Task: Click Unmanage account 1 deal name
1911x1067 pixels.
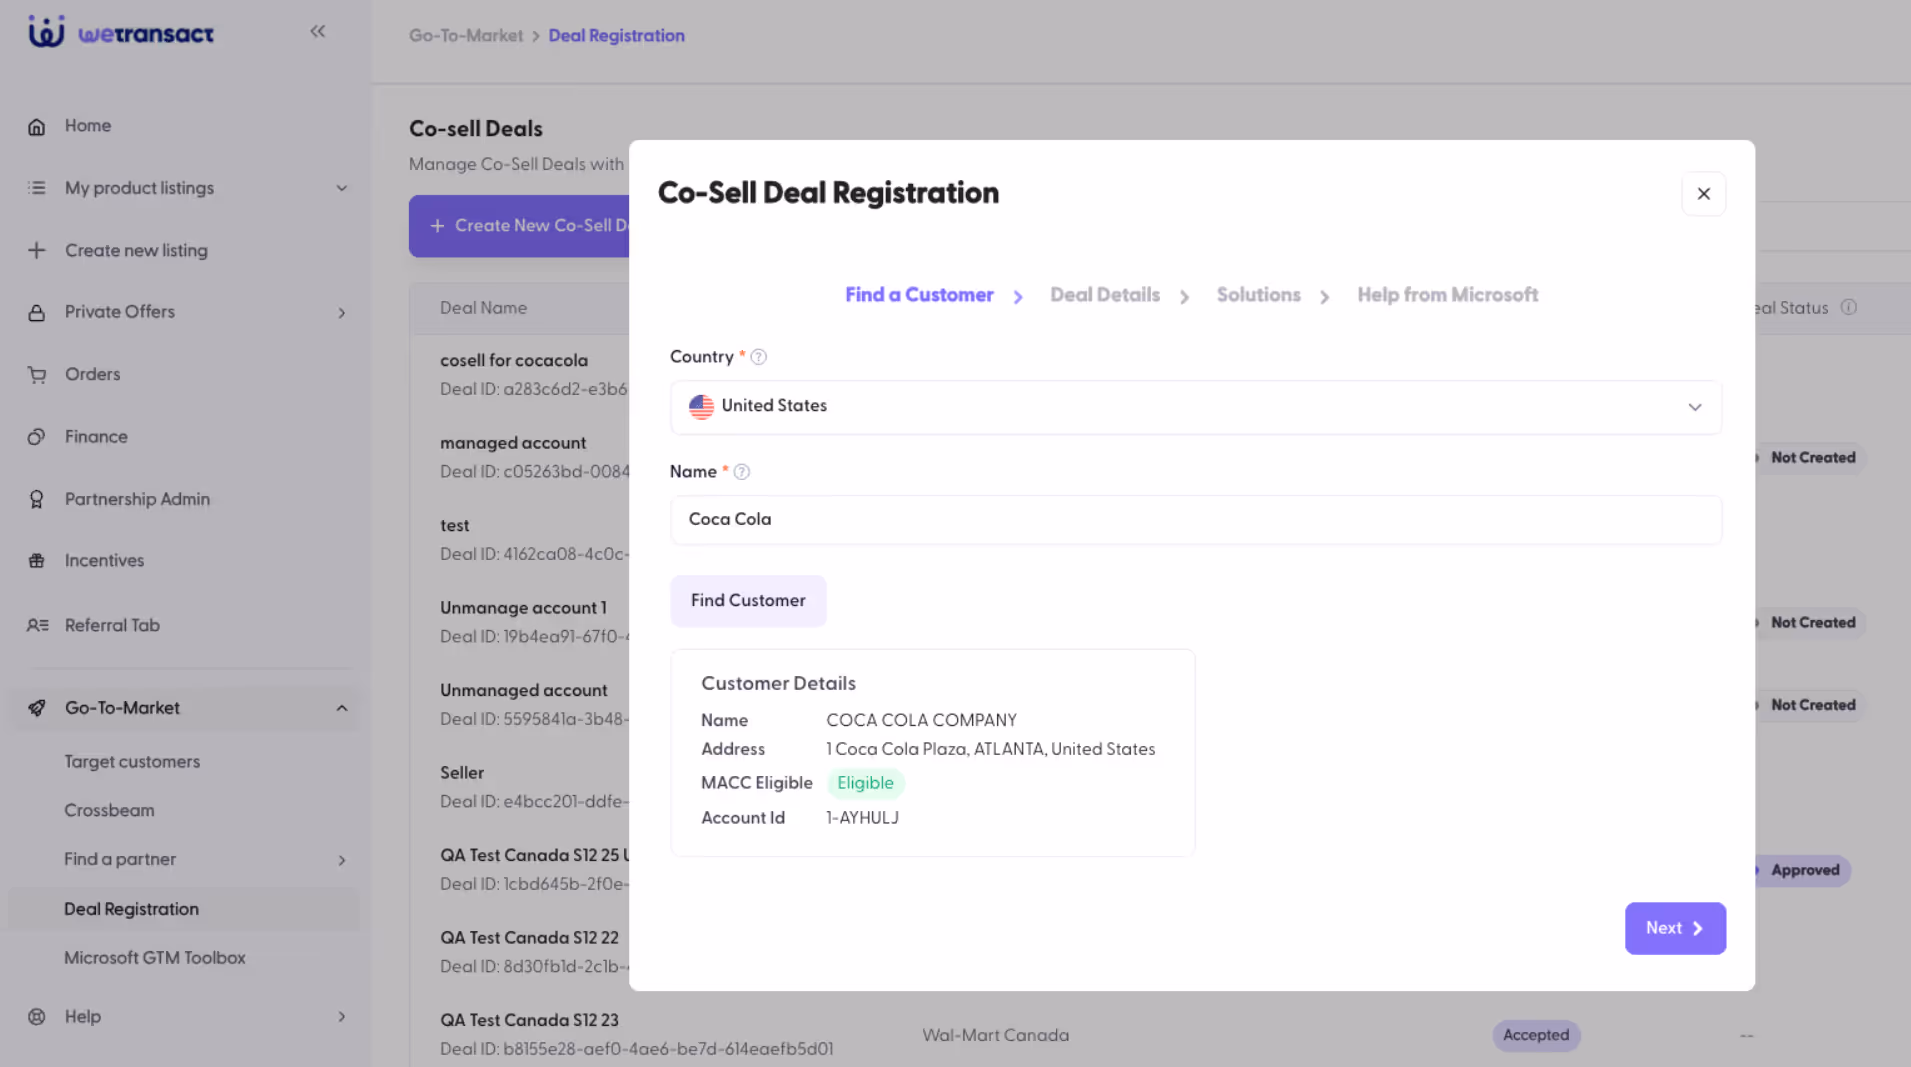Action: coord(523,608)
